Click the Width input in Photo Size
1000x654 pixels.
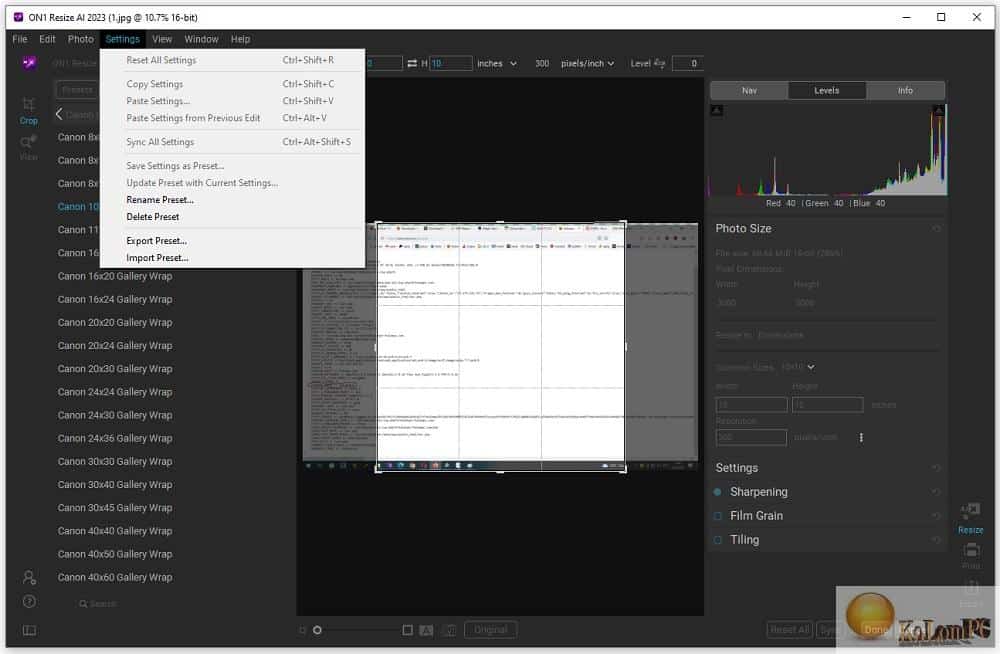751,405
